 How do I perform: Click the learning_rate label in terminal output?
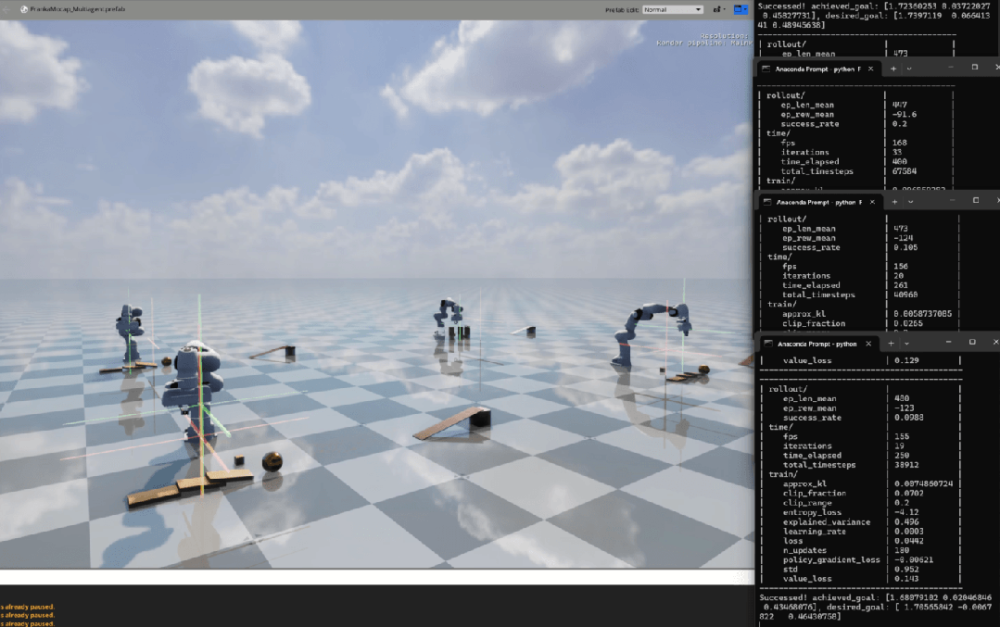(814, 531)
